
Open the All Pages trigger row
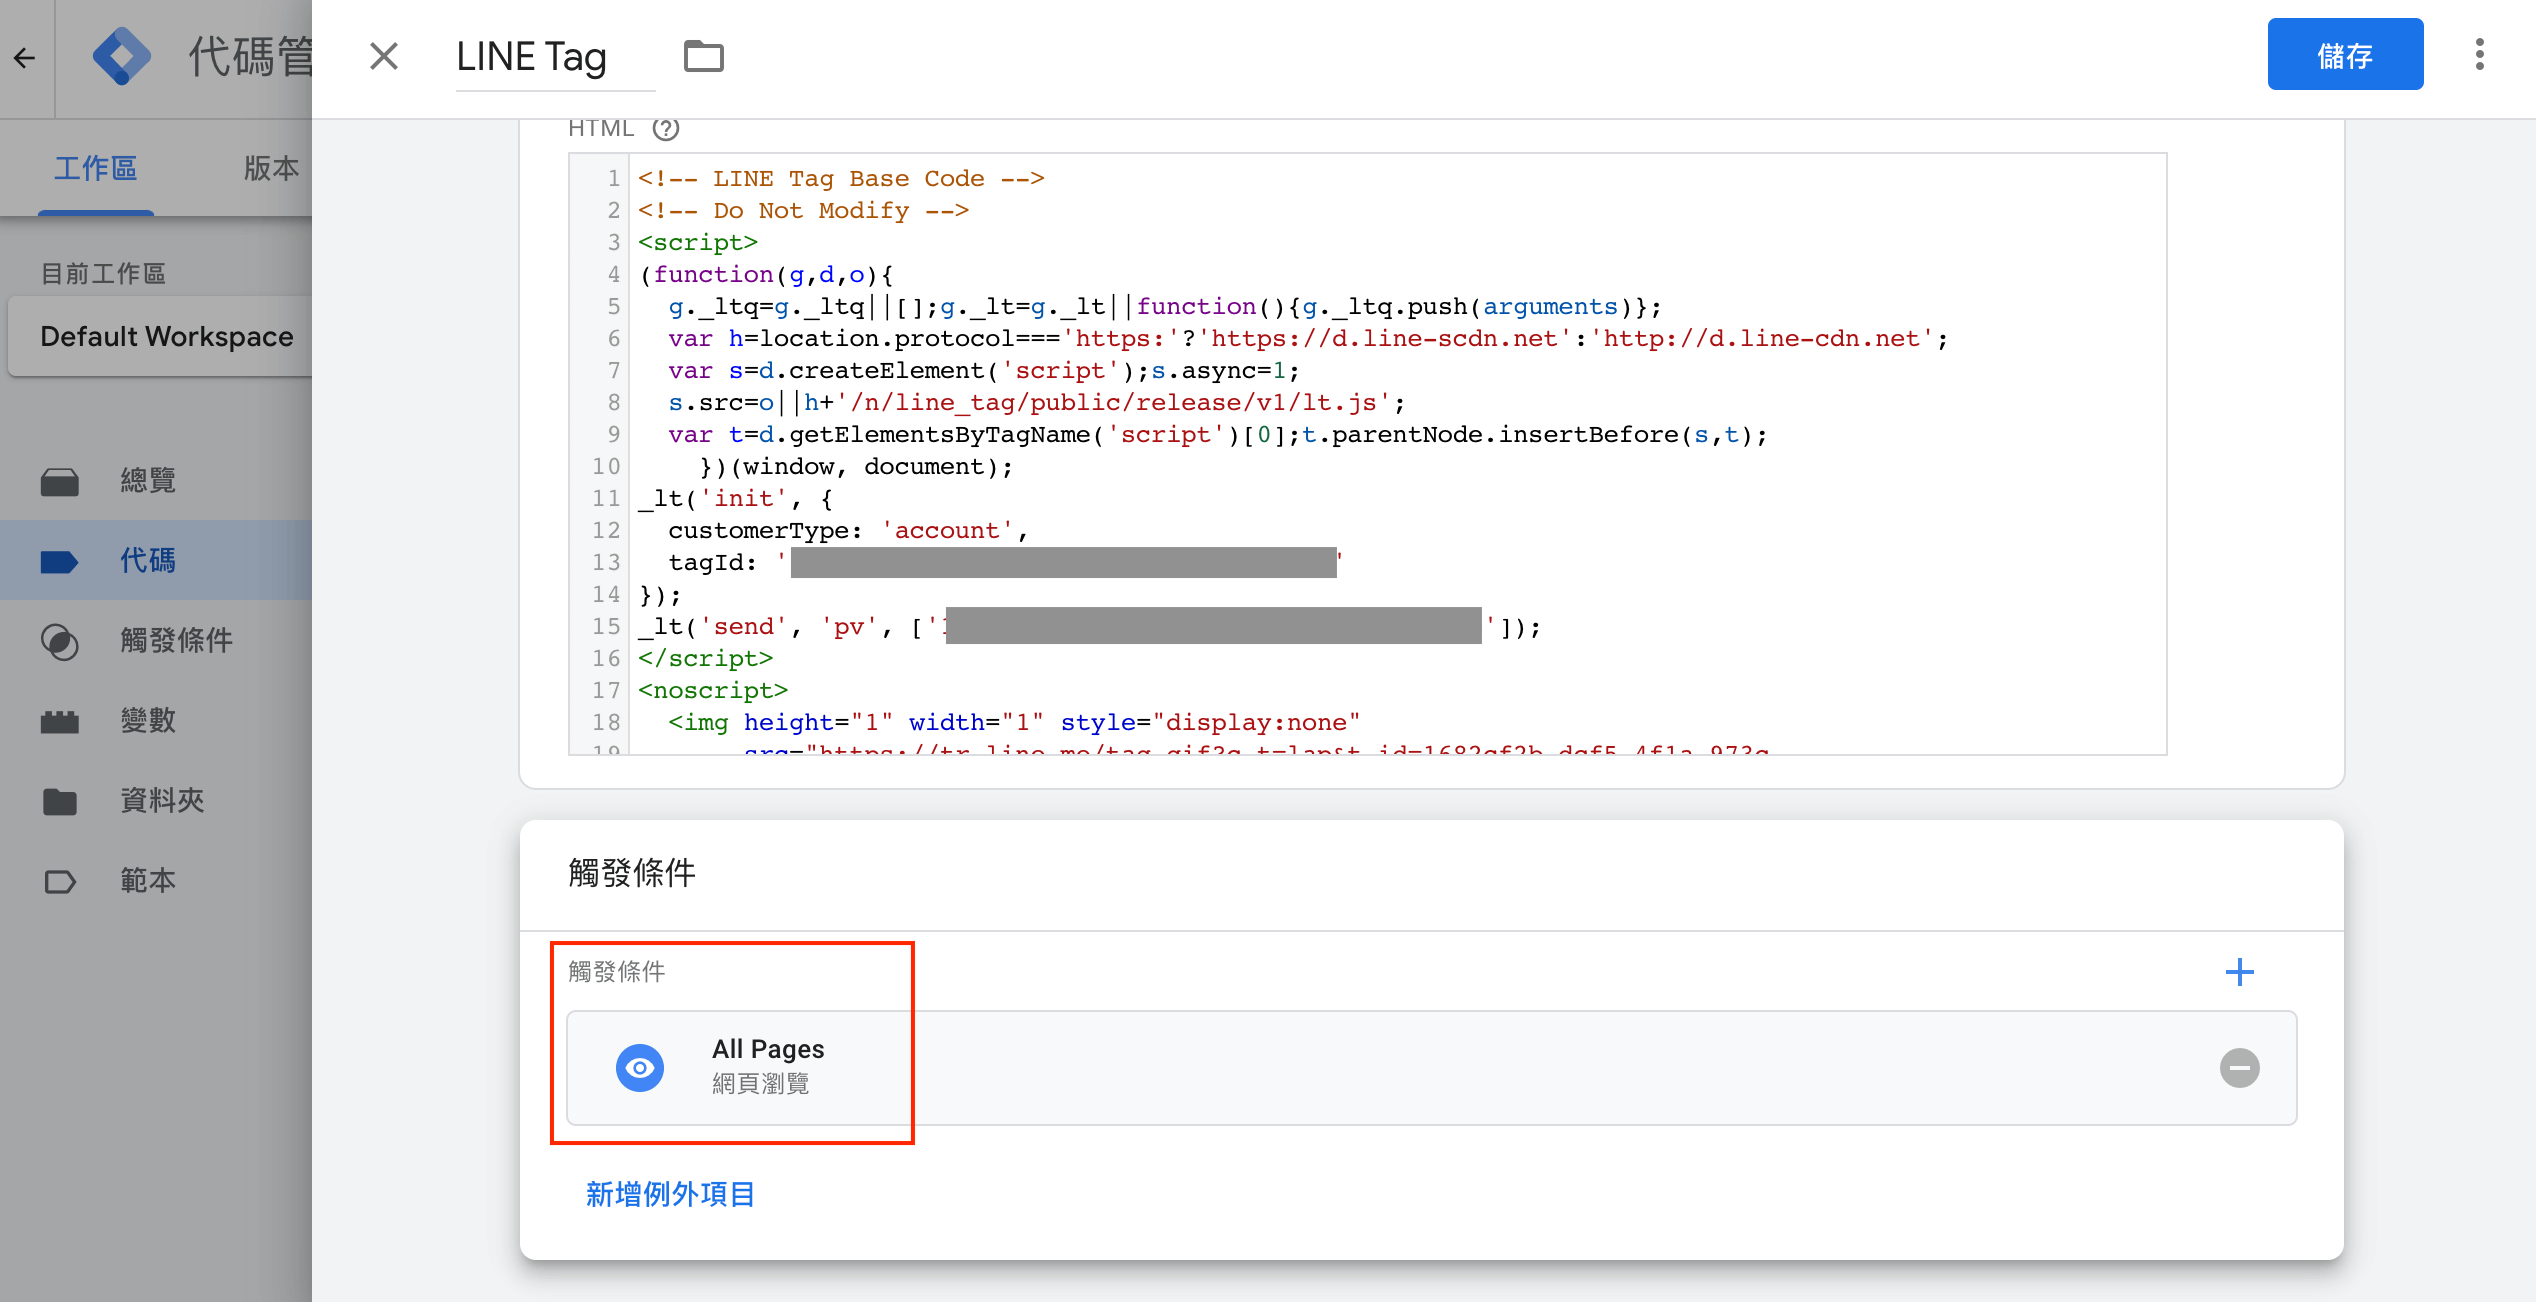tap(1431, 1068)
